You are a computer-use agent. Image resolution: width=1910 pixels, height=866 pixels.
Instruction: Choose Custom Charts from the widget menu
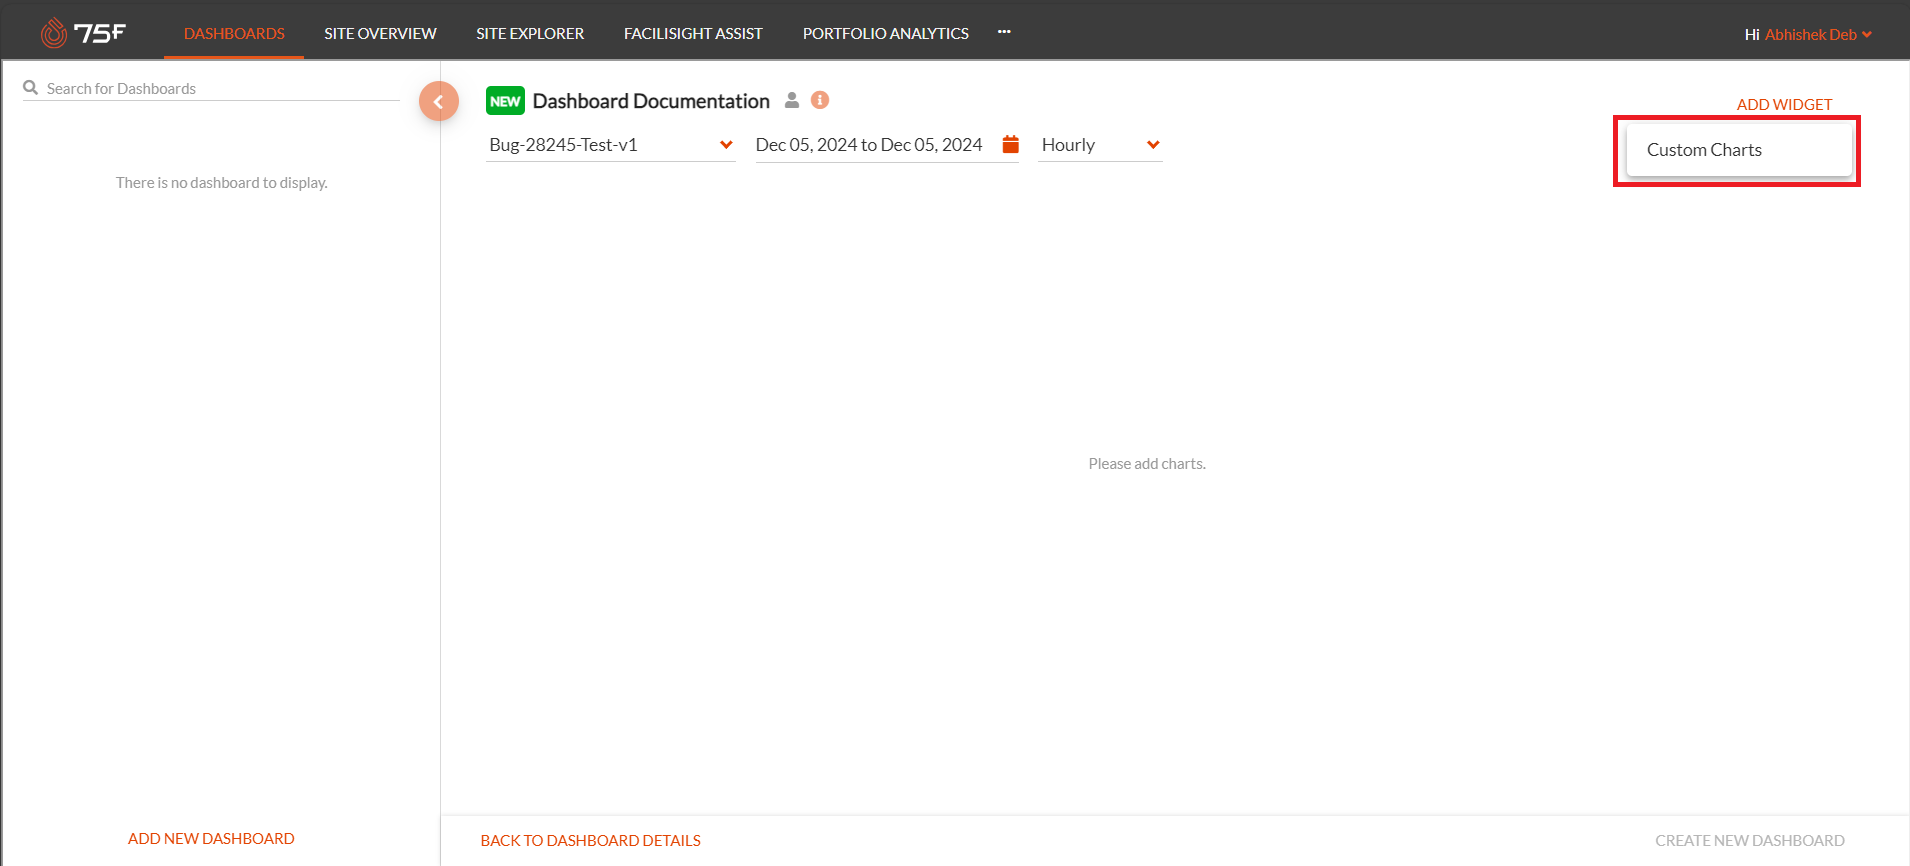(1704, 150)
